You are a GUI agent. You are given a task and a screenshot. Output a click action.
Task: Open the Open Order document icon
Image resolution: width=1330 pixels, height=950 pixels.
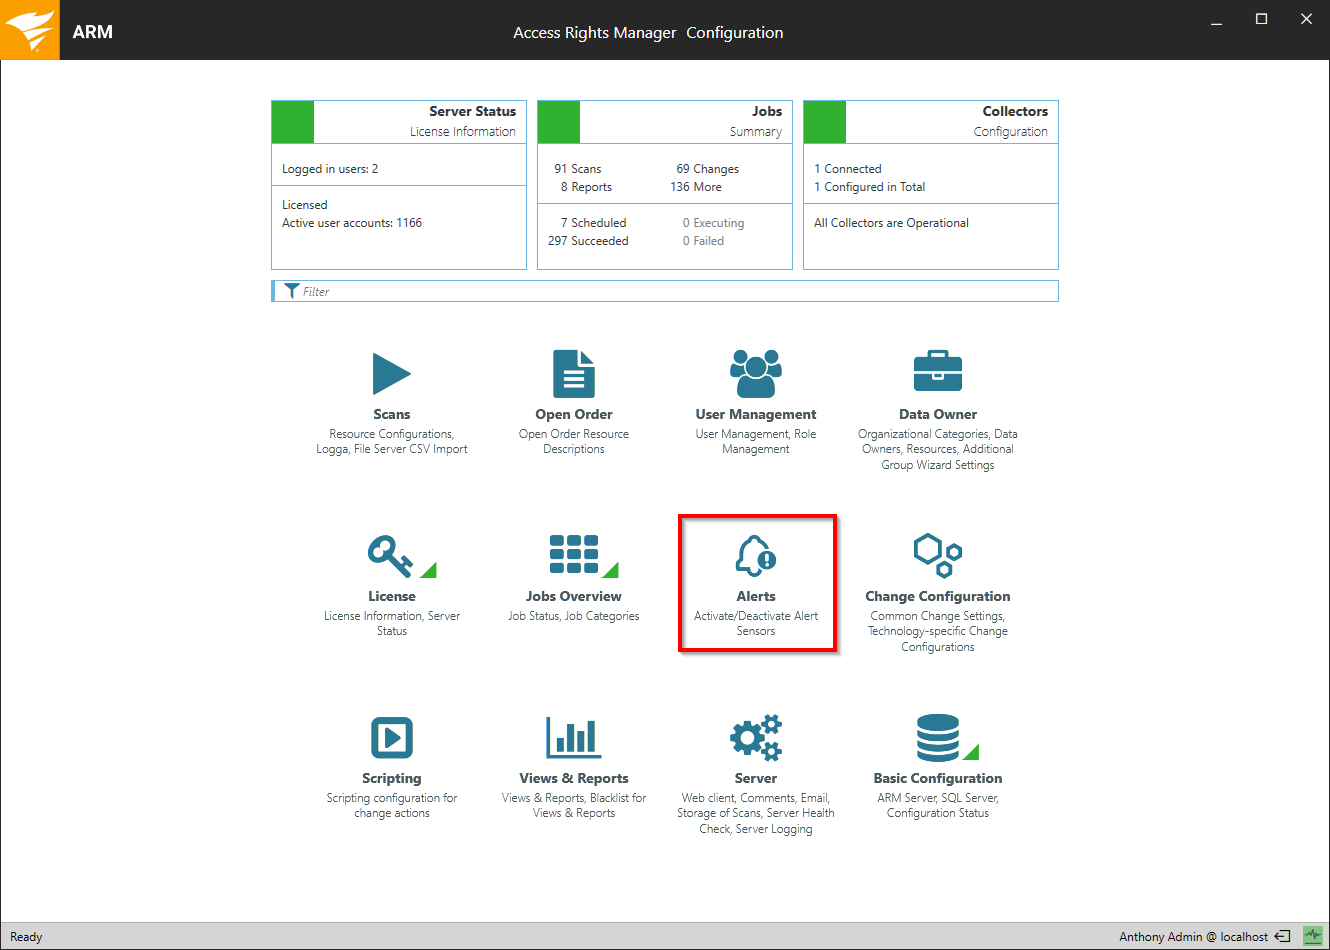tap(573, 374)
